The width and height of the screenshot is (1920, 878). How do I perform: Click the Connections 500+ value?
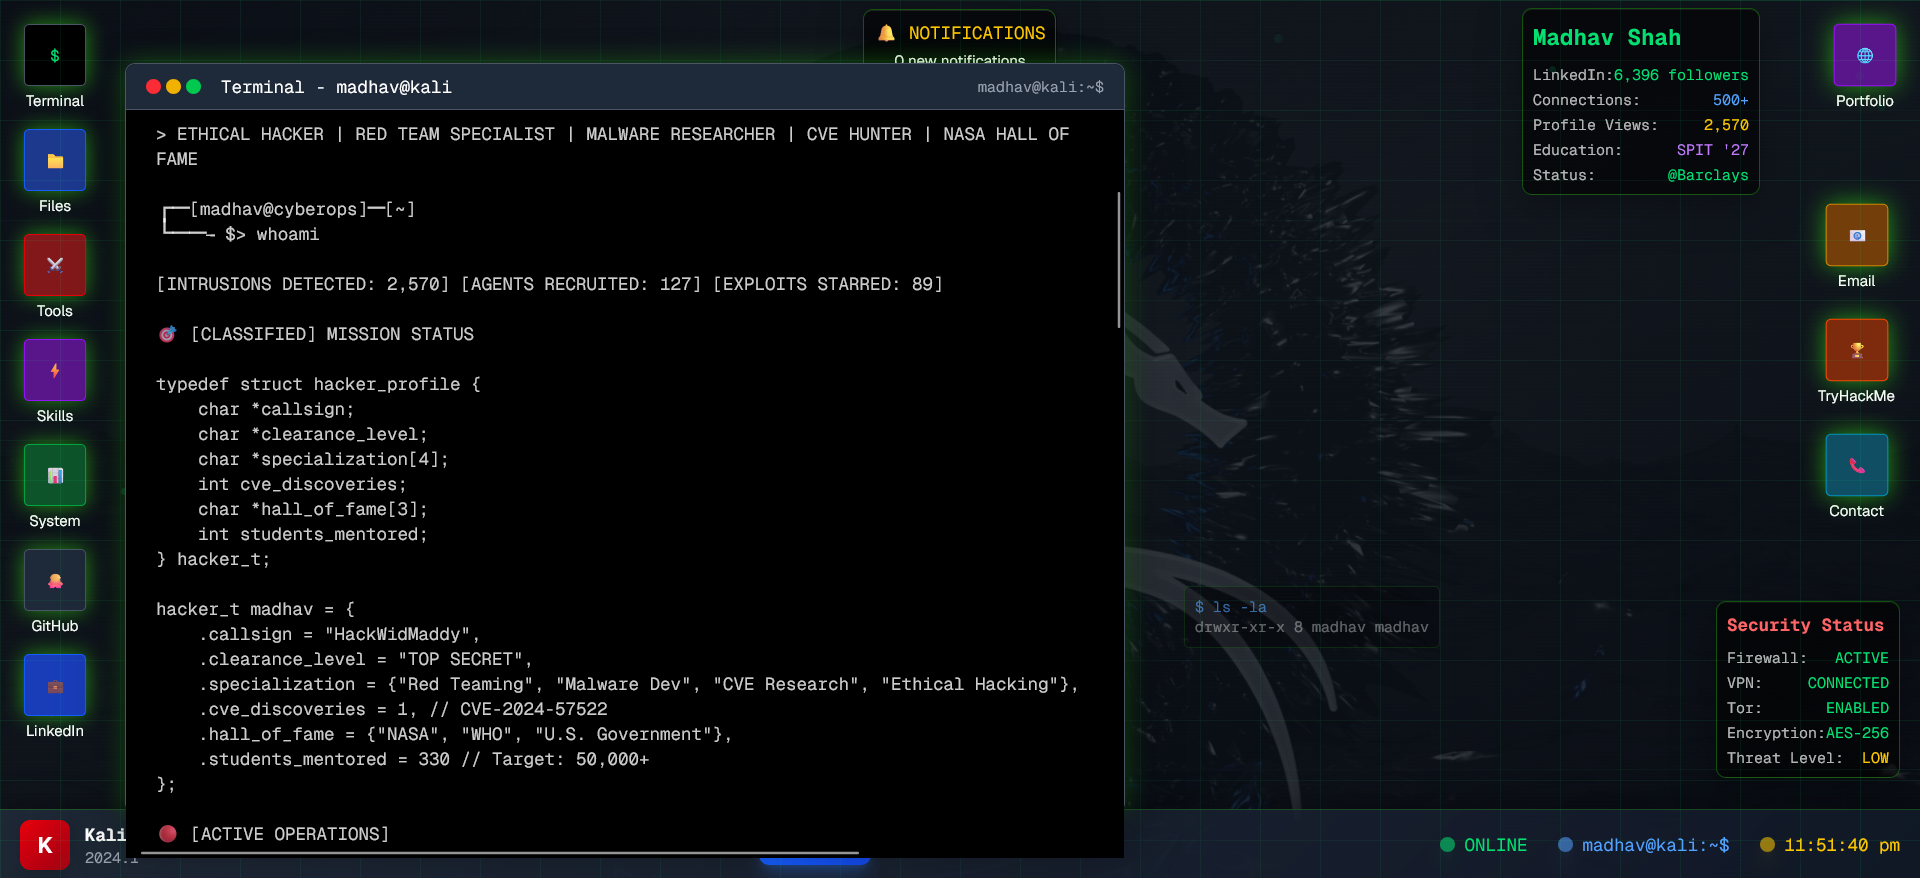tap(1730, 100)
